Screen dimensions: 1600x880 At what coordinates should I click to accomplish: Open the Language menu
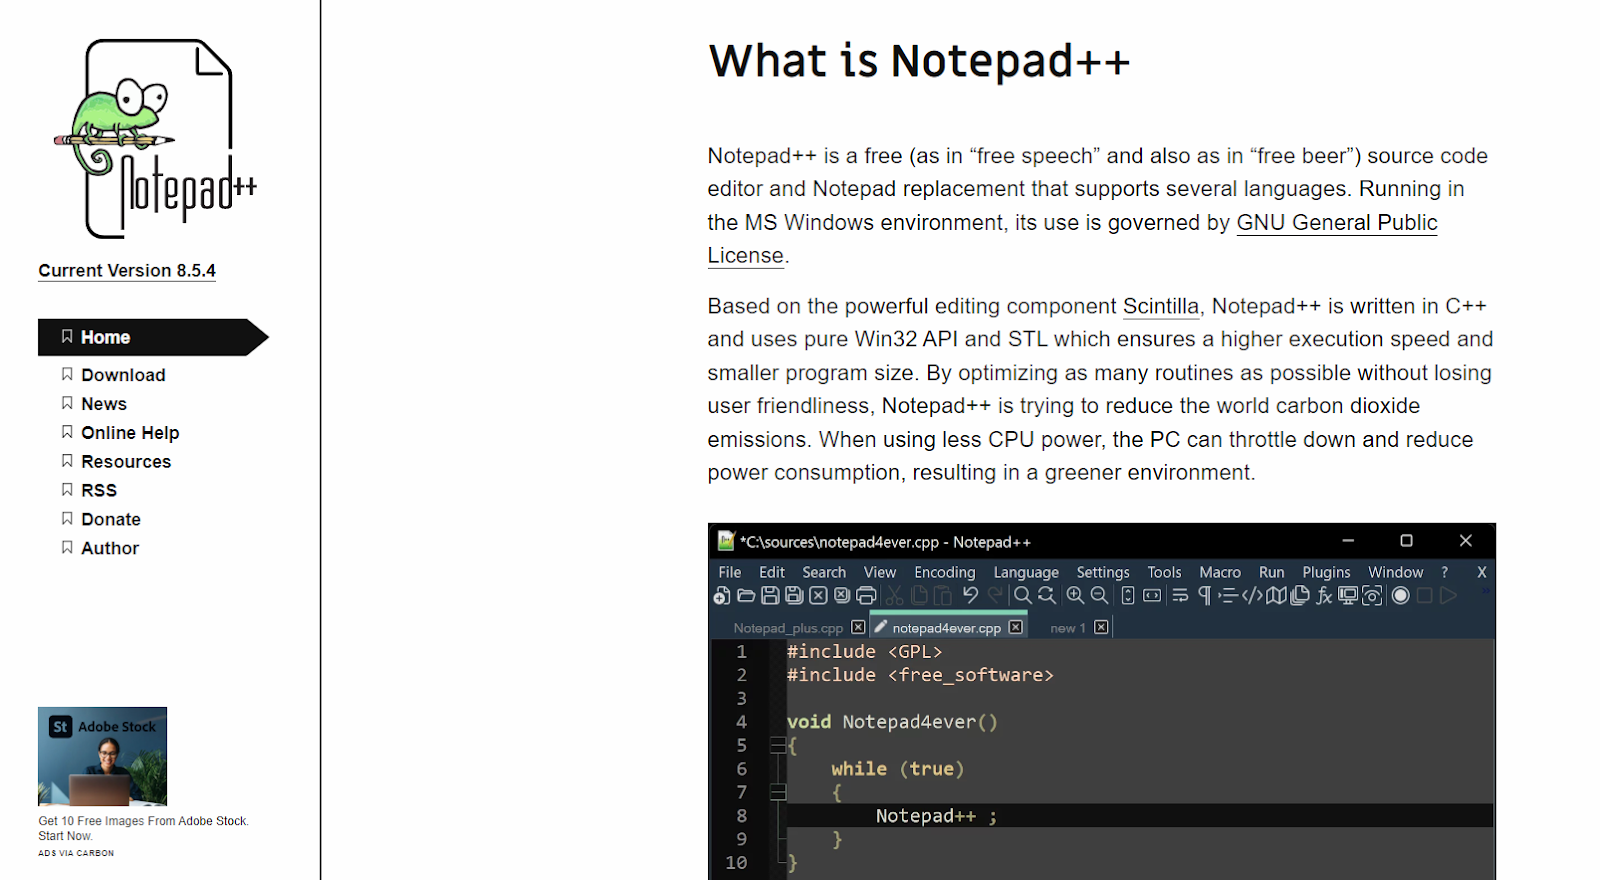tap(1026, 572)
